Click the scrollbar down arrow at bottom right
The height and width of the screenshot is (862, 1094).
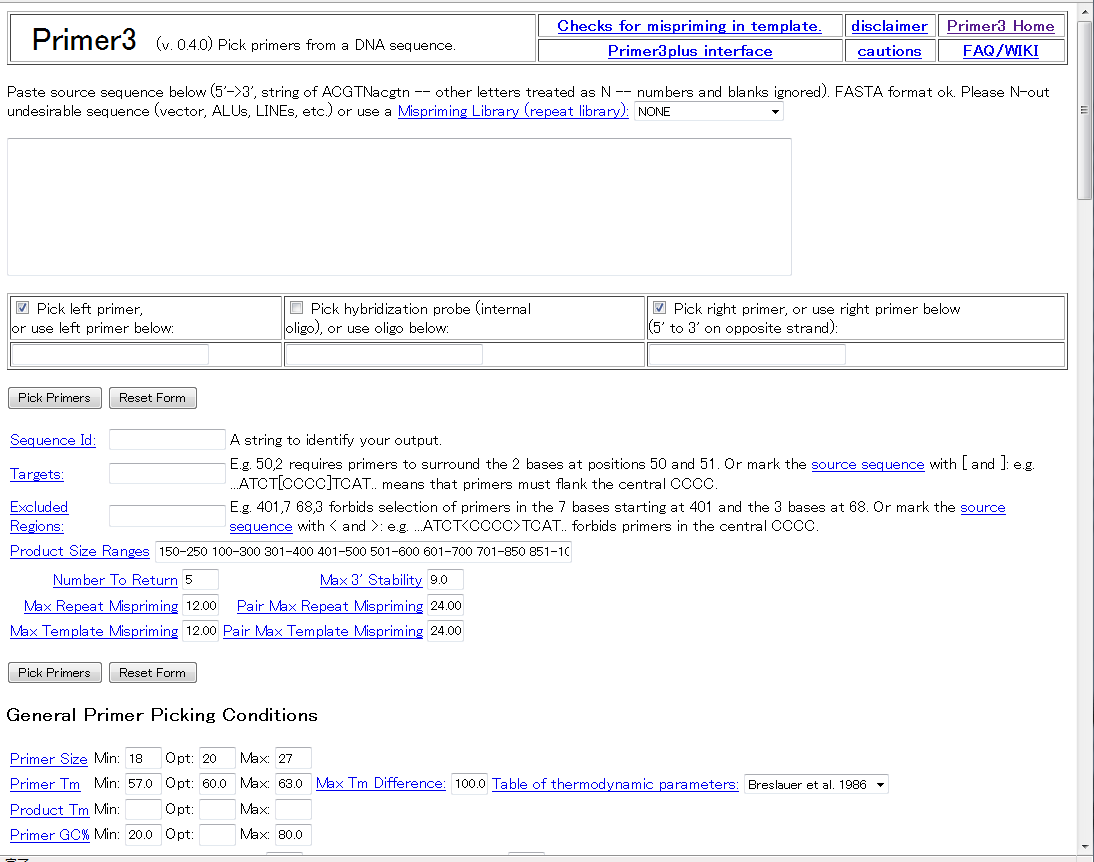coord(1084,847)
